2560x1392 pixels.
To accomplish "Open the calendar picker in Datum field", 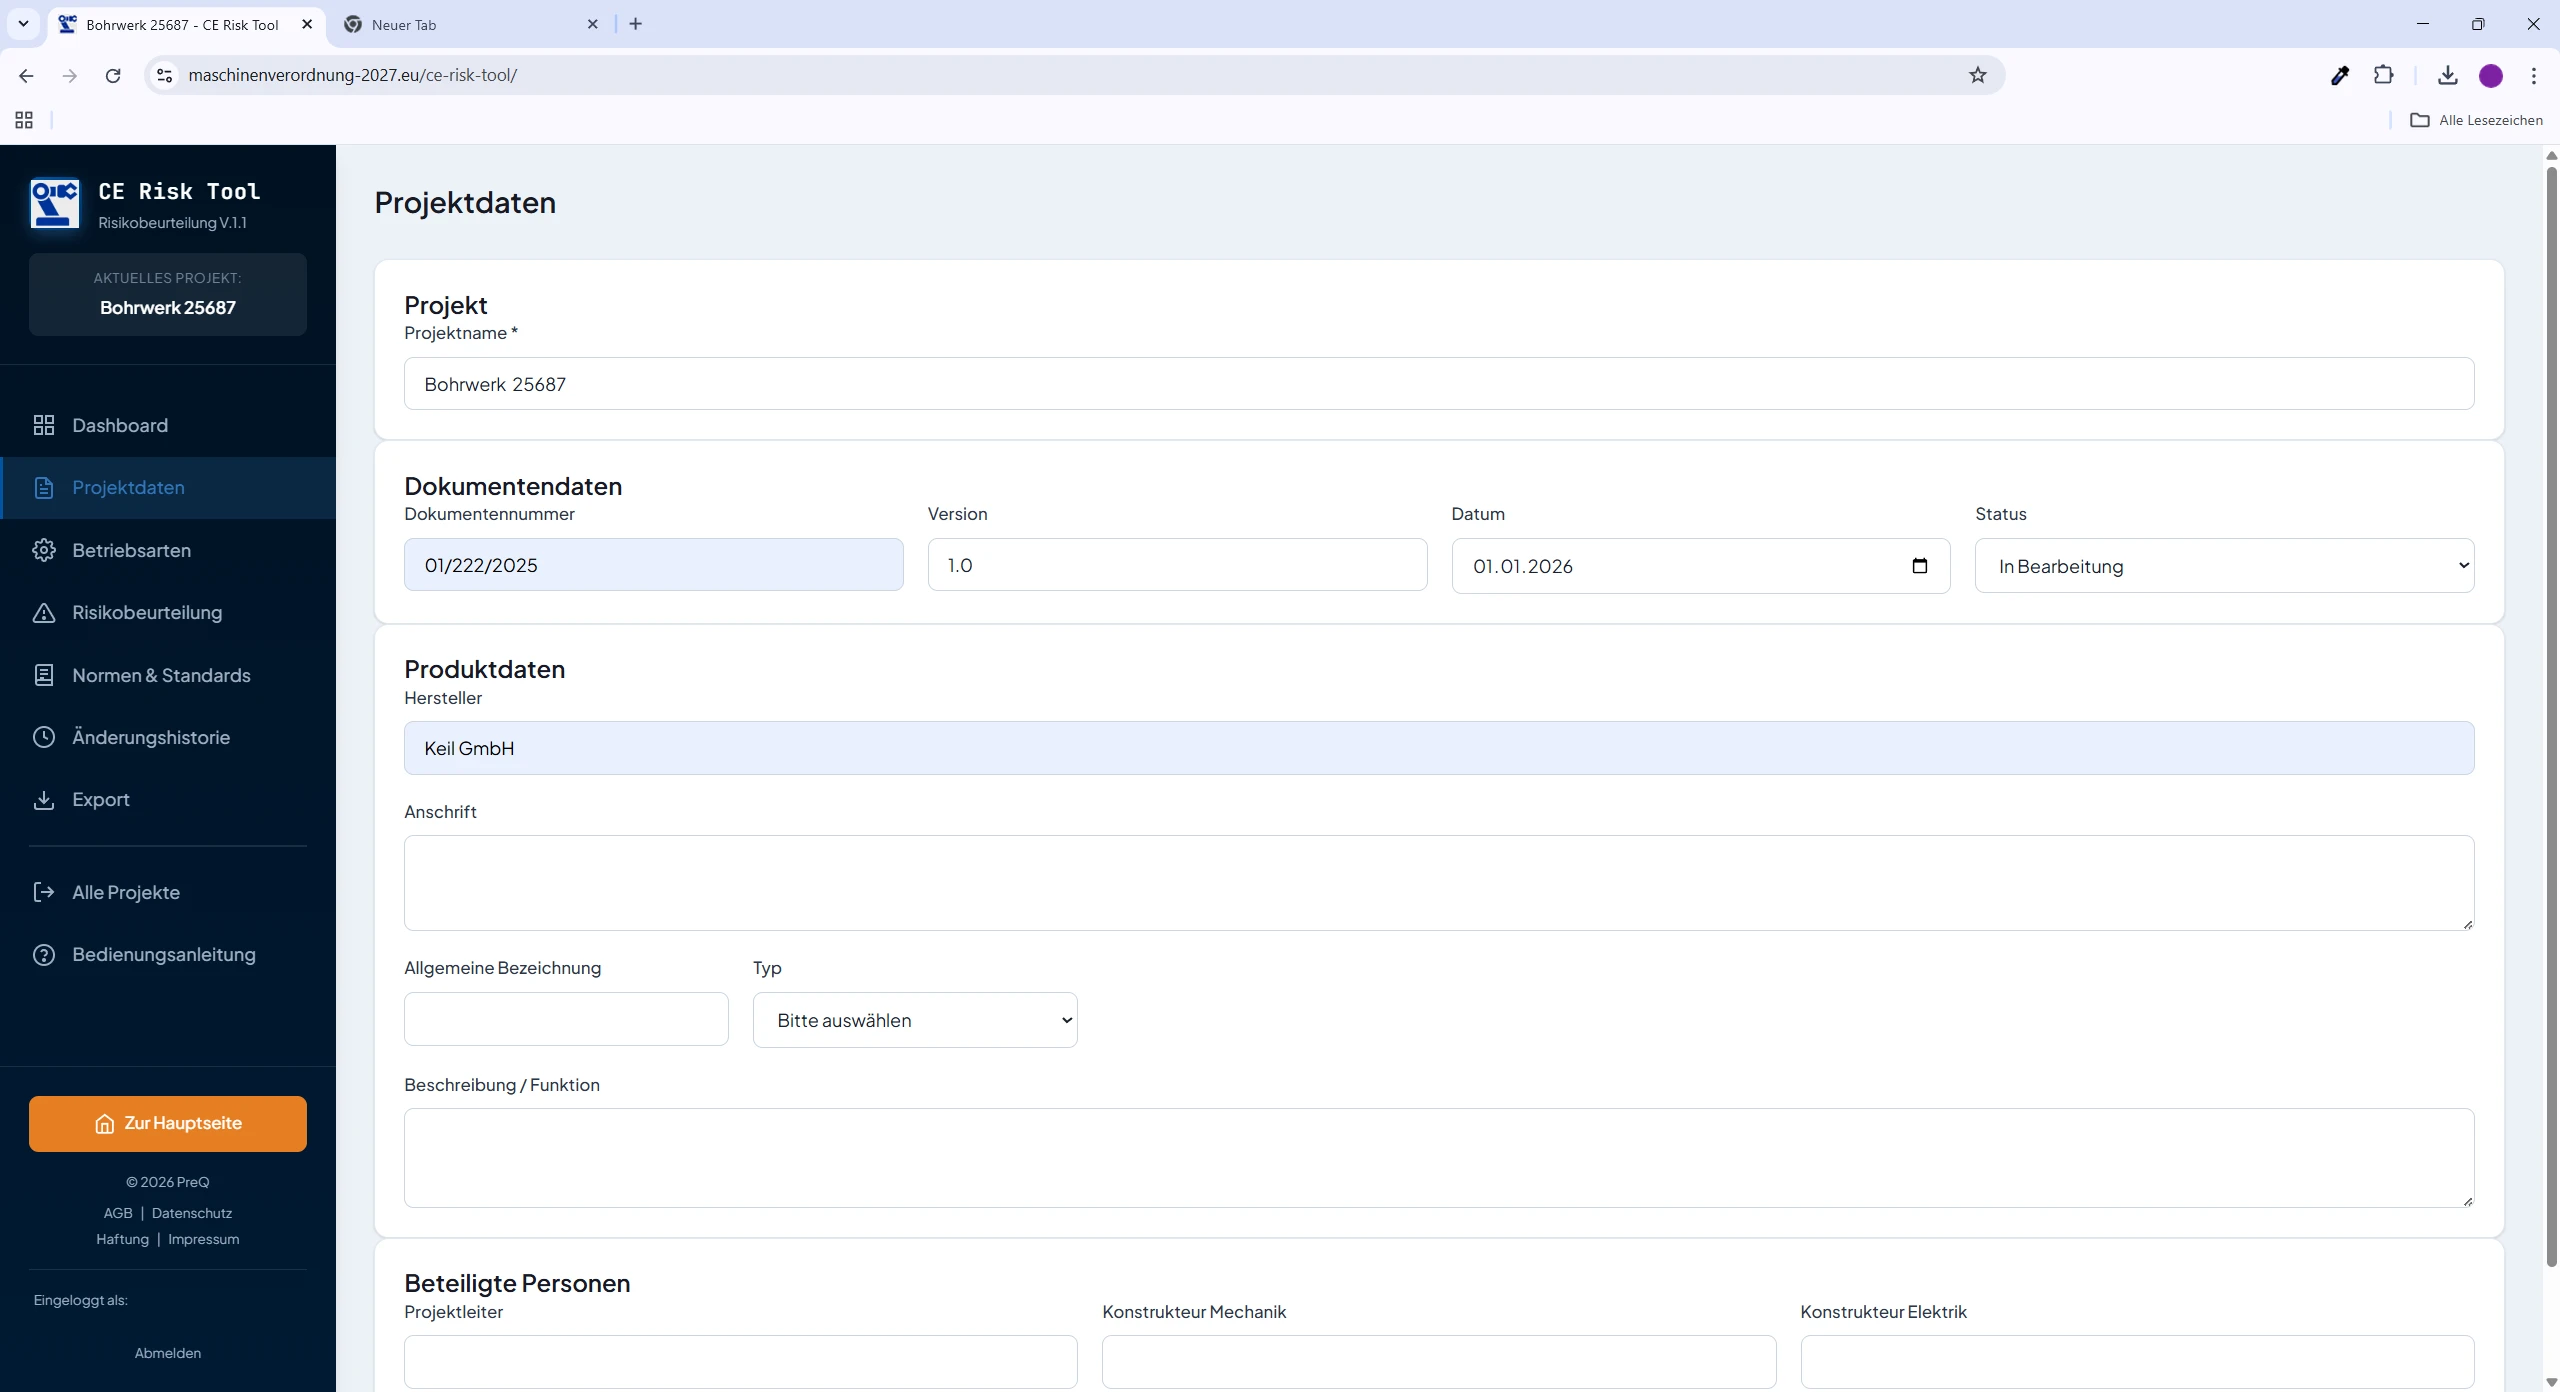I will click(x=1919, y=566).
